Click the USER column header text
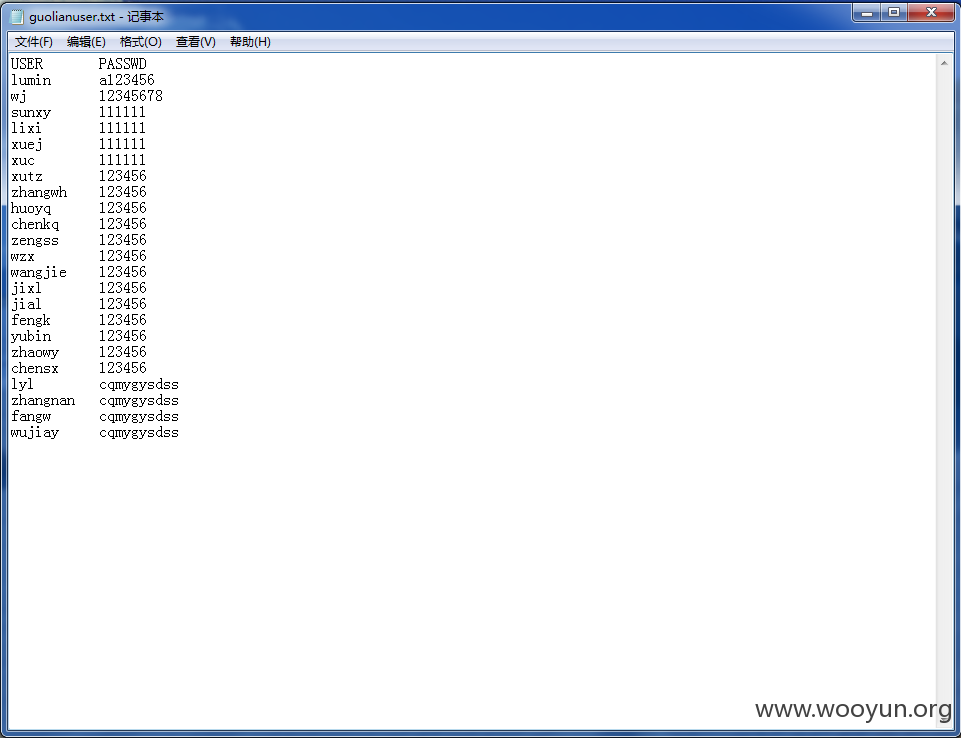This screenshot has height=738, width=961. [27, 64]
